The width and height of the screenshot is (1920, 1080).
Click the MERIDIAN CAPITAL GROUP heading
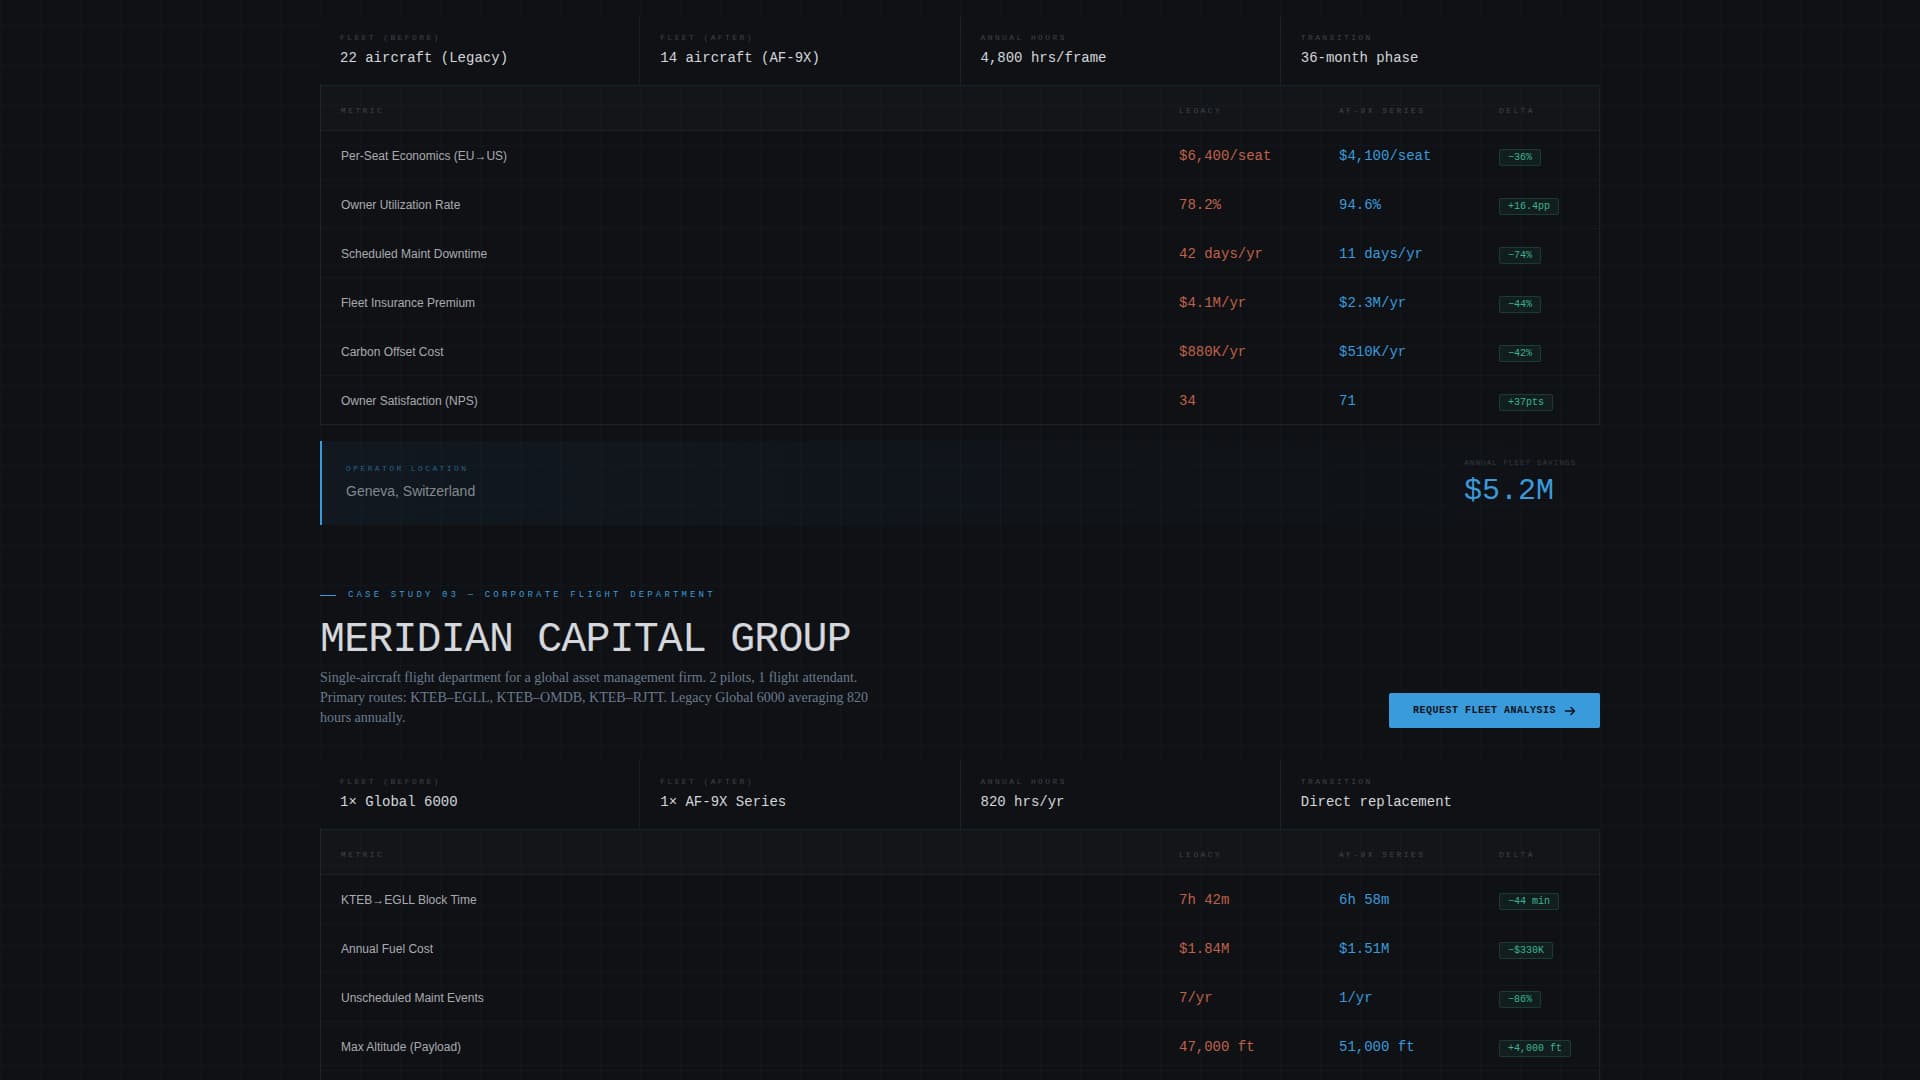pyautogui.click(x=585, y=637)
